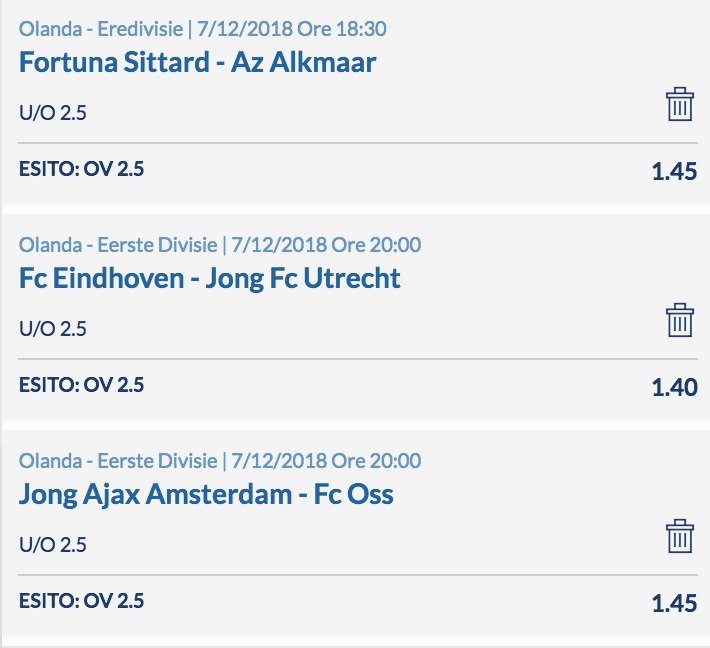
Task: Select the Olanda - Eredivisie 18:30 league label
Action: coord(202,29)
